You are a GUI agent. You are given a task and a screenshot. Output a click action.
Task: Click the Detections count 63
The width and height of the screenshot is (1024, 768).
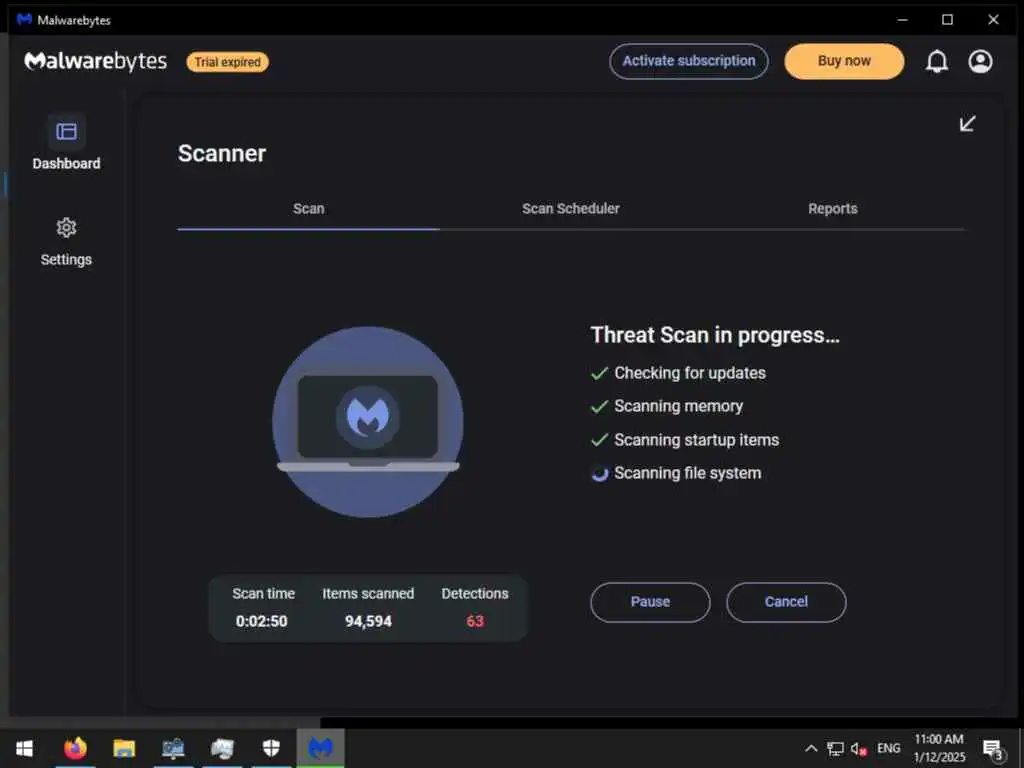point(475,621)
